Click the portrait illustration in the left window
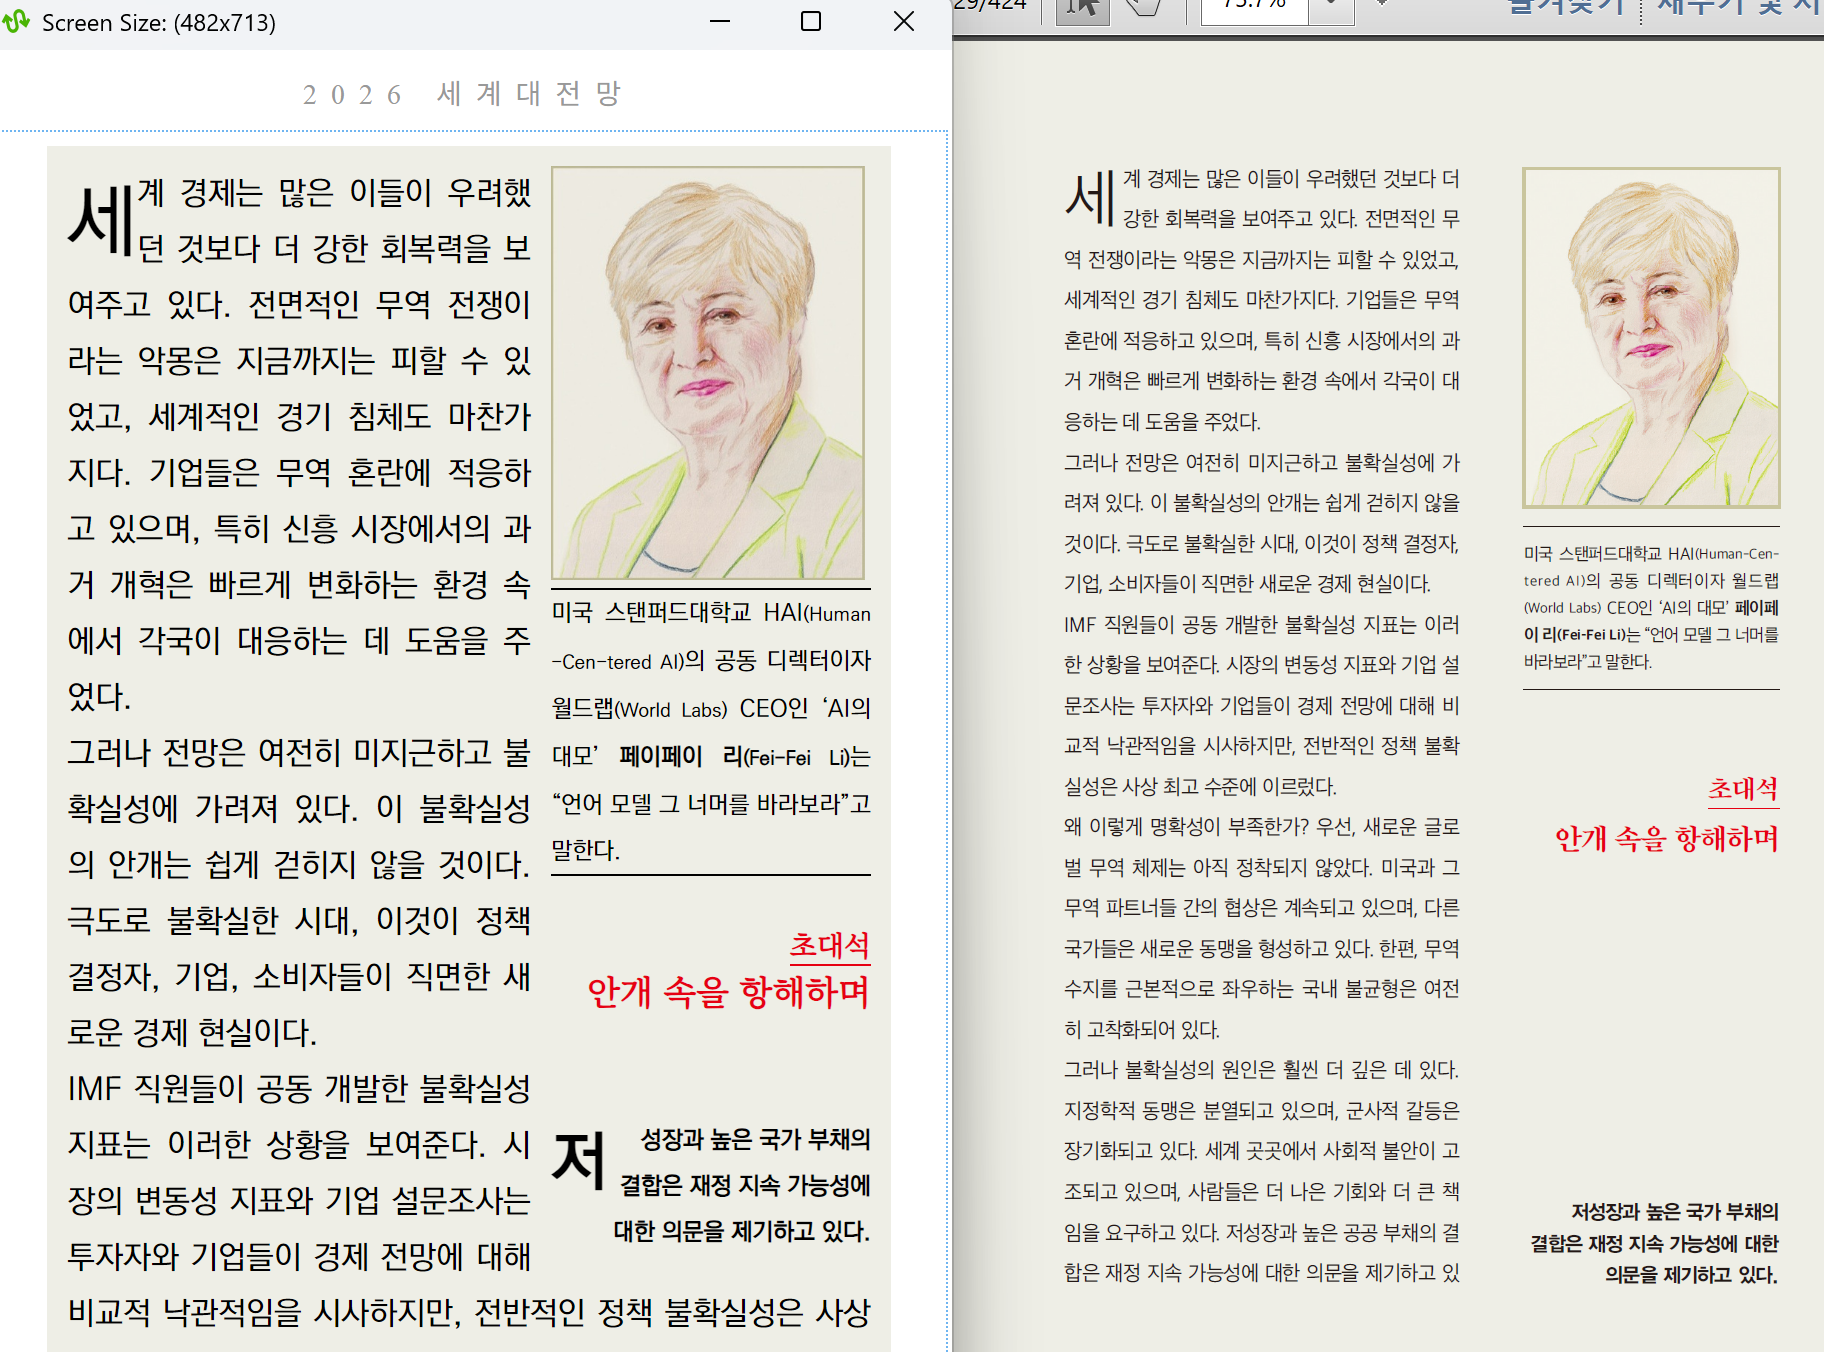Viewport: 1824px width, 1352px height. pyautogui.click(x=708, y=373)
